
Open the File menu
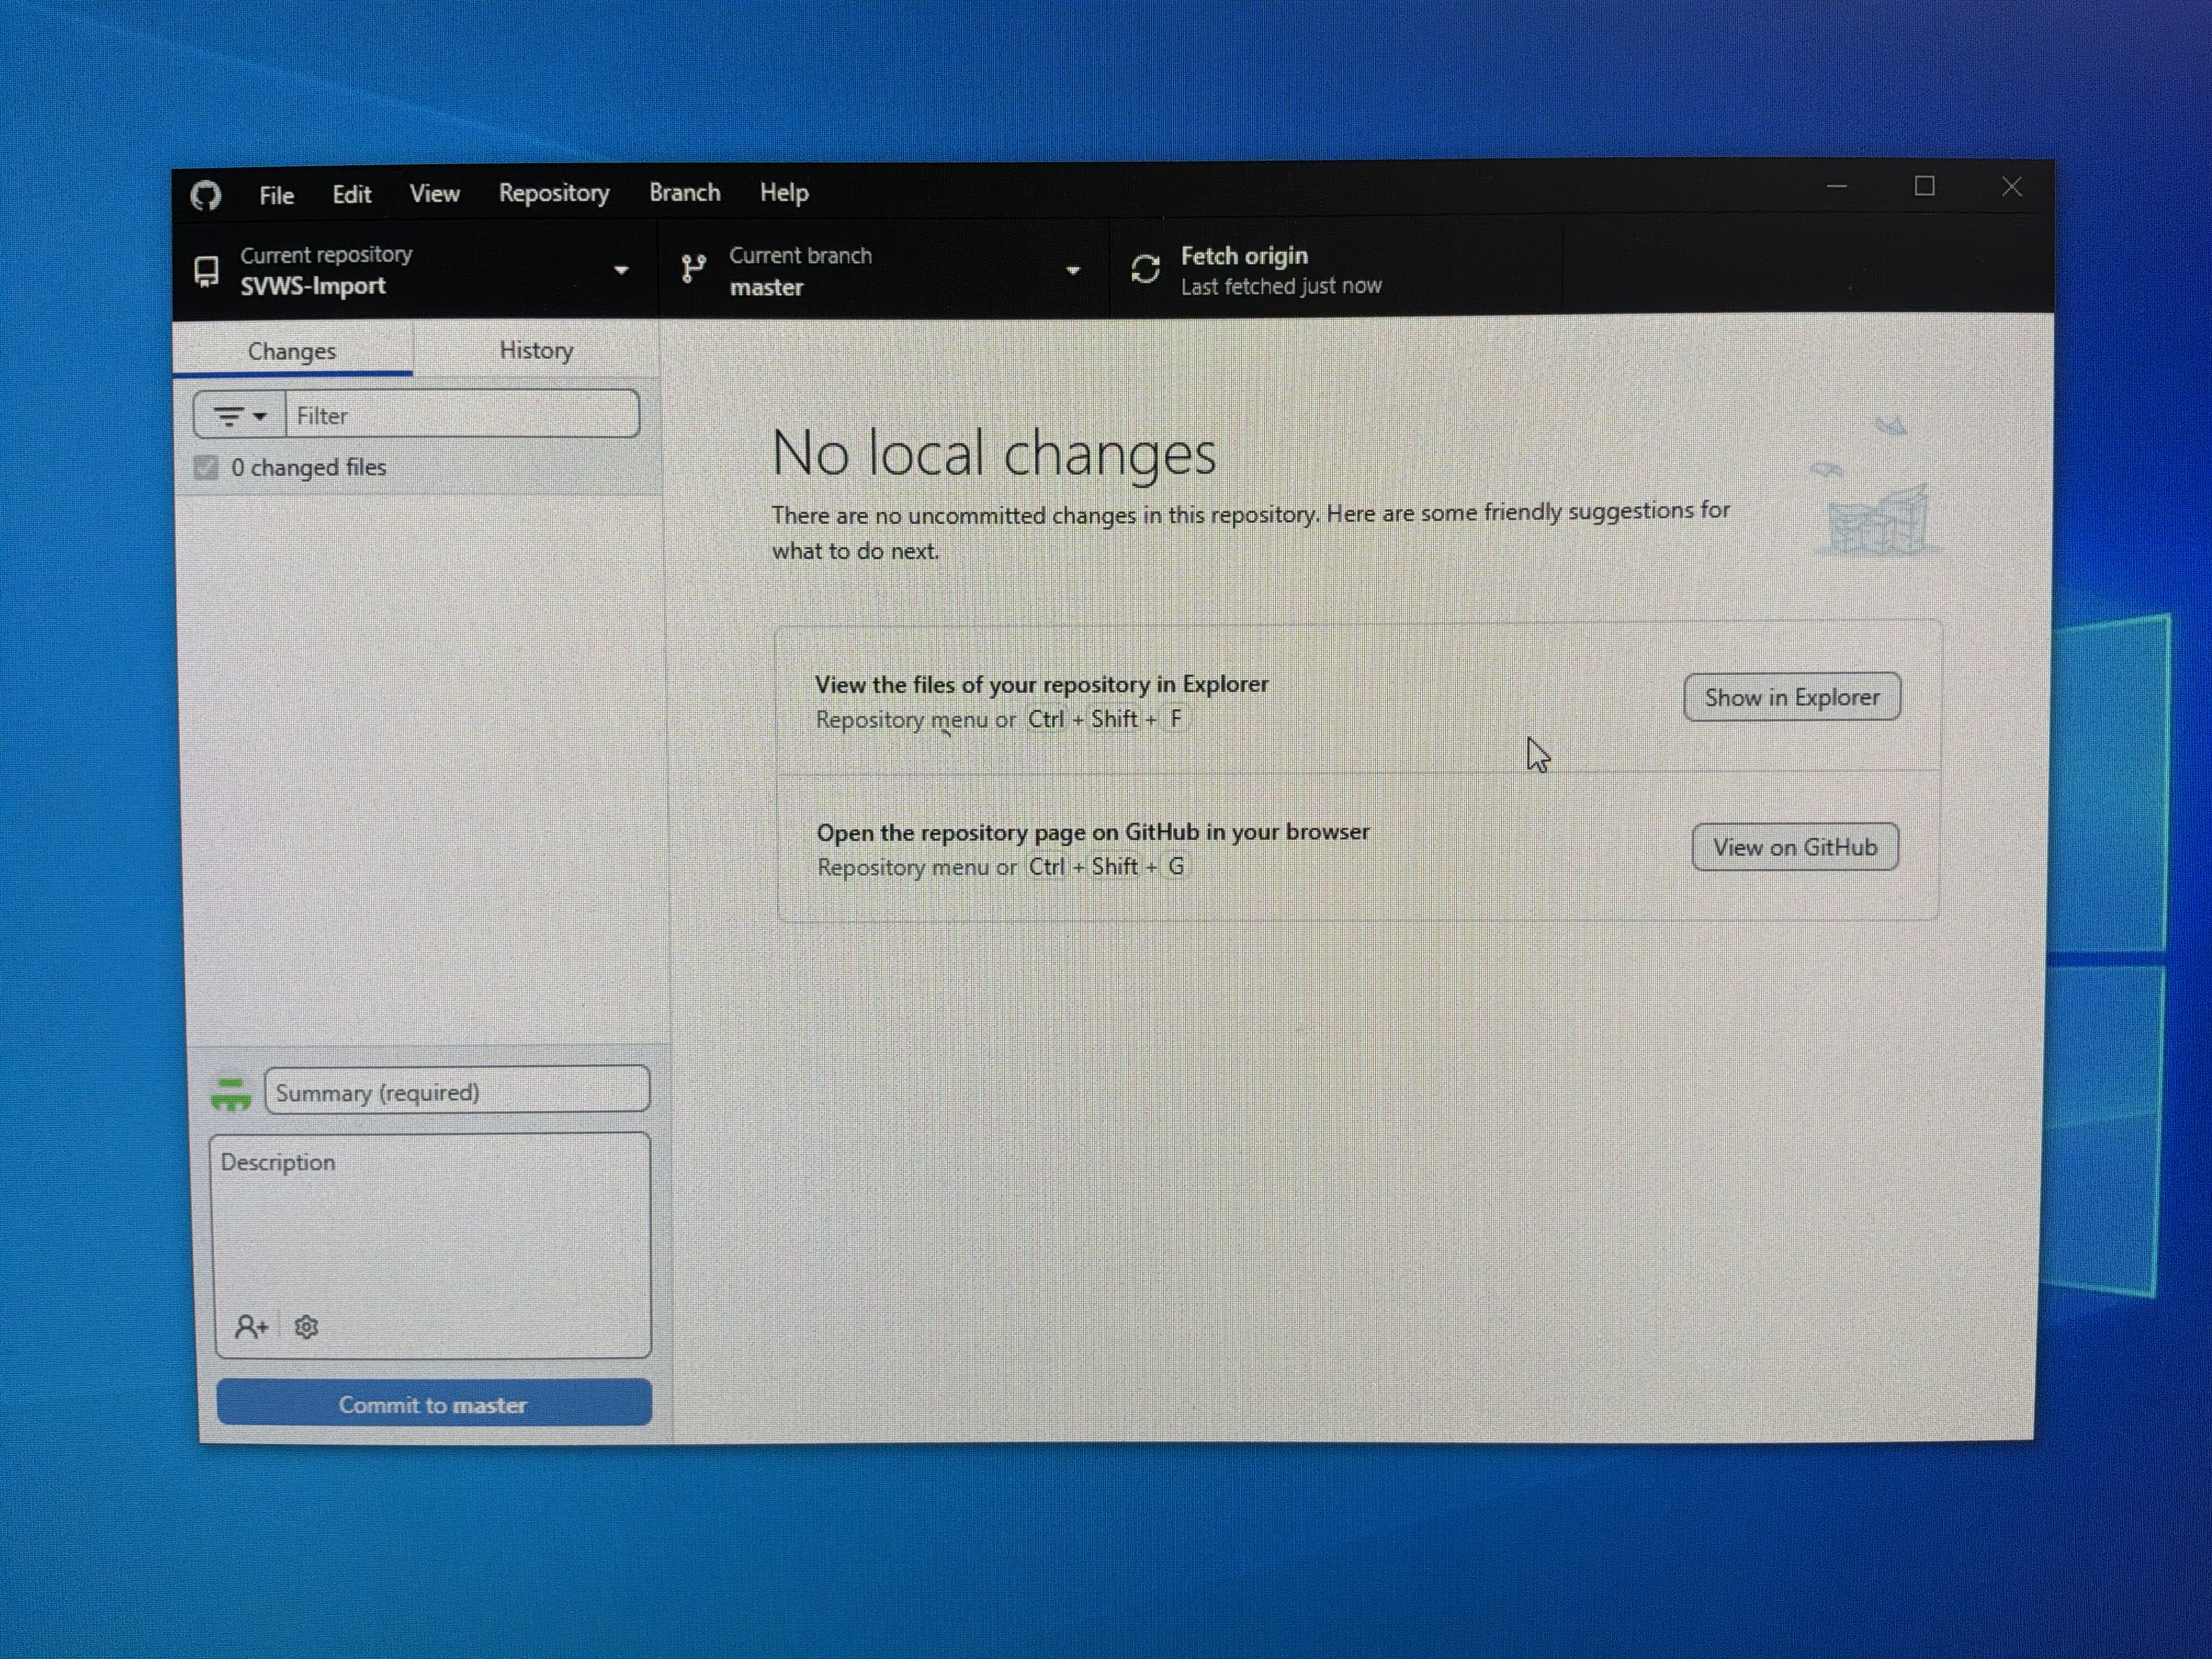pyautogui.click(x=276, y=195)
